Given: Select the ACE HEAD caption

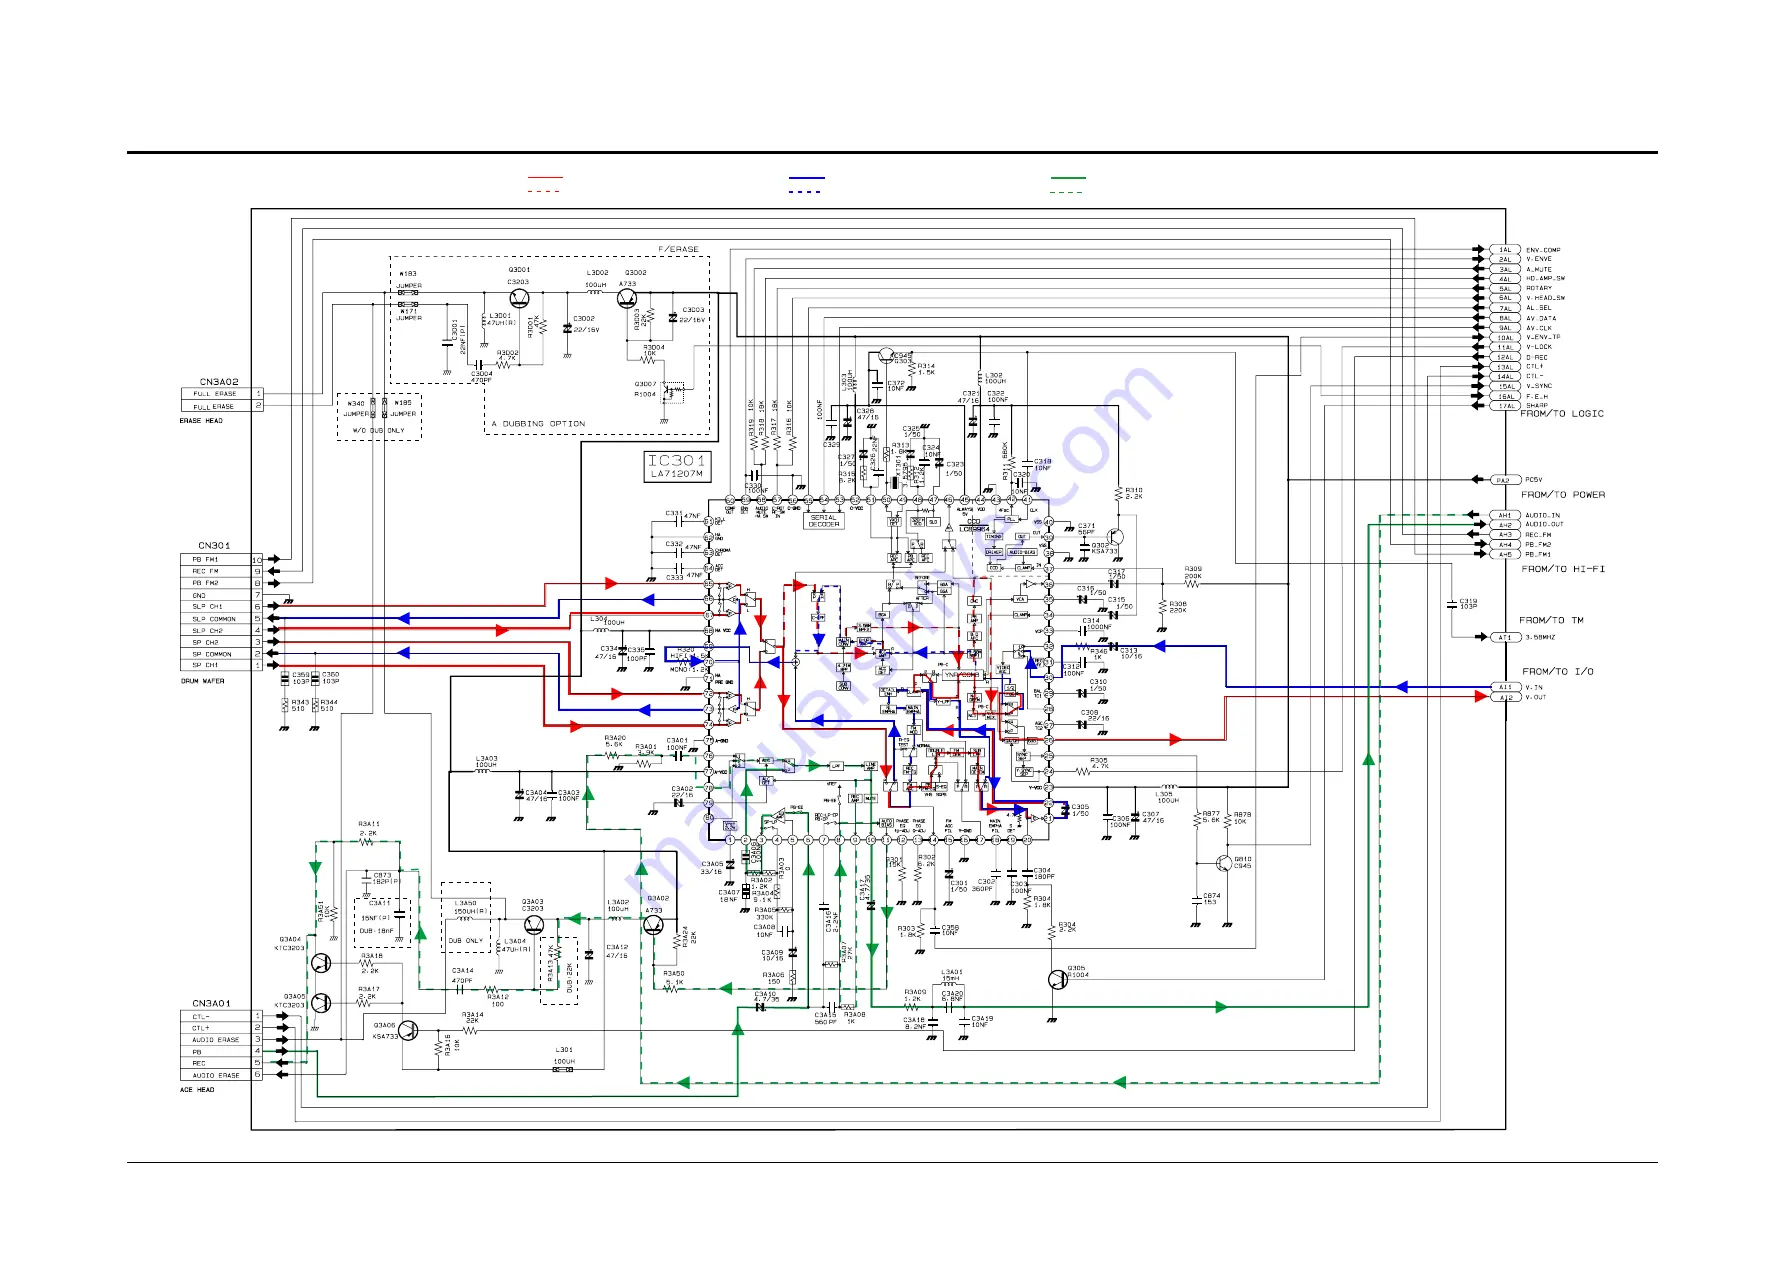Looking at the screenshot, I should (x=197, y=1090).
